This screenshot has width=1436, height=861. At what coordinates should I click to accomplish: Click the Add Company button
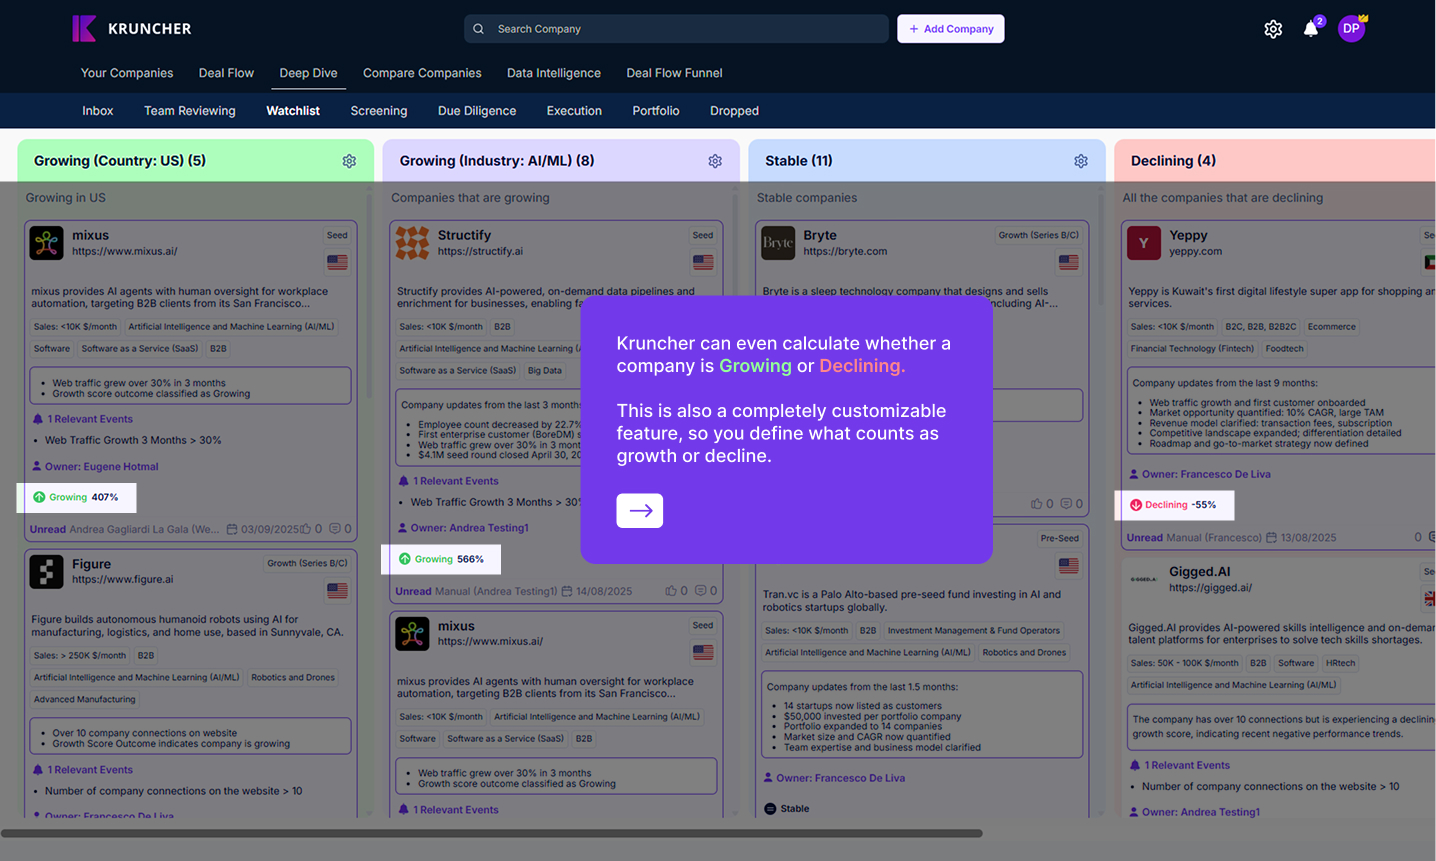tap(950, 29)
